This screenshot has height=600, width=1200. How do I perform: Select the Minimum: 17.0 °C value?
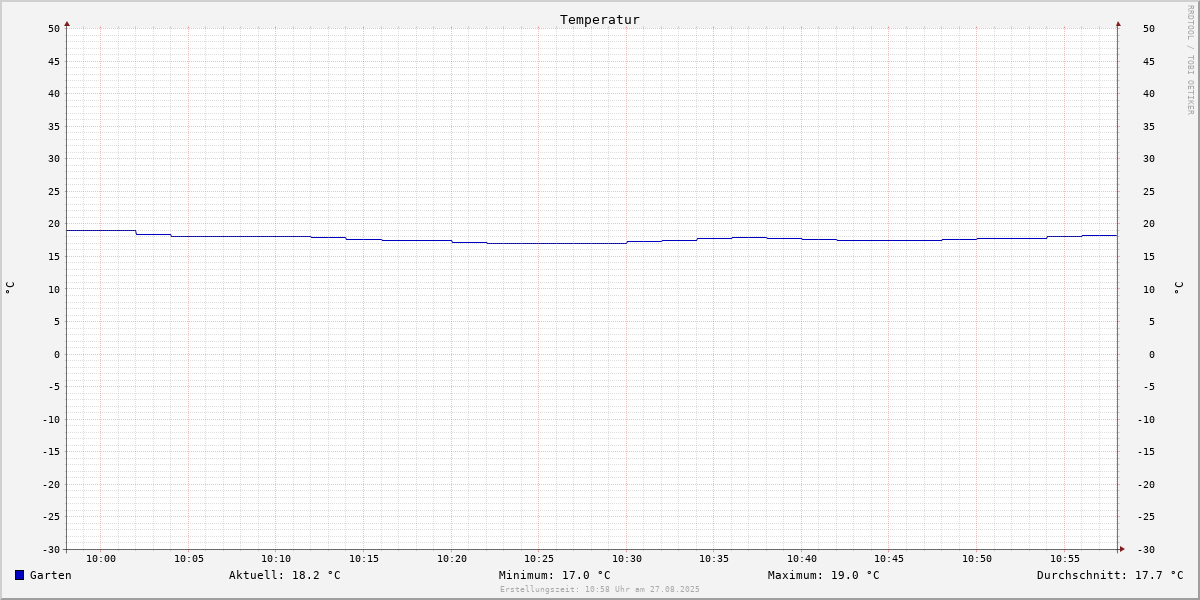point(555,575)
